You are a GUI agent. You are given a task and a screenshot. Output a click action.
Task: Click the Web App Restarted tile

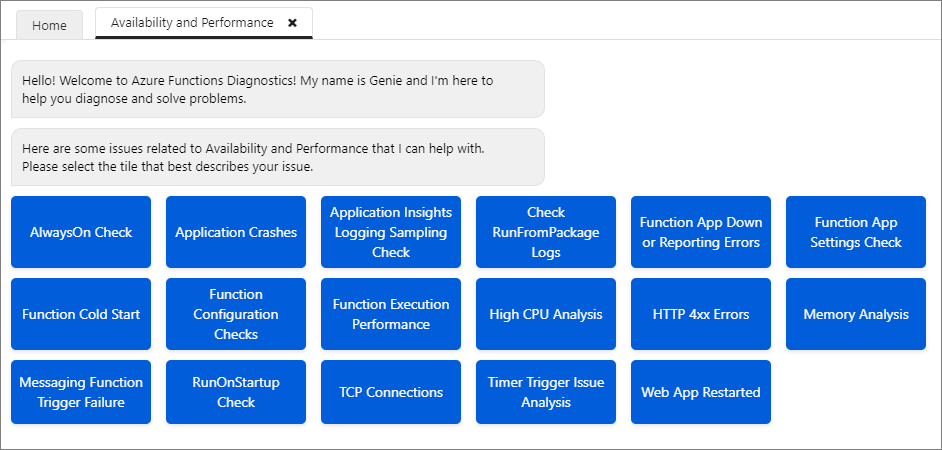pos(701,392)
